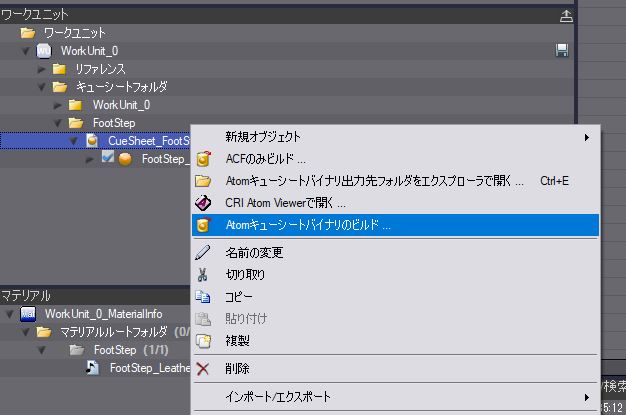626x415 pixels.
Task: Open the インポート/エクスポート submenu
Action: pyautogui.click(x=396, y=397)
